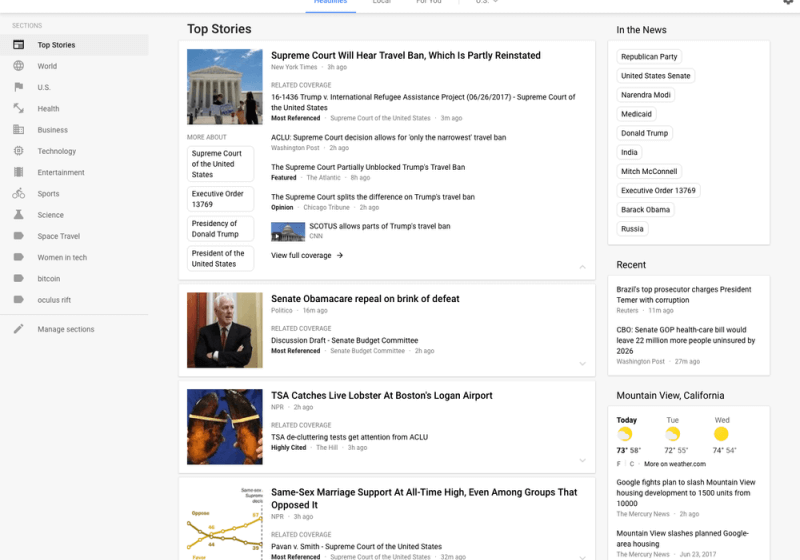Open Supreme Court Will Hear Travel Ban headline
Screen dimensions: 800x560
tap(406, 55)
